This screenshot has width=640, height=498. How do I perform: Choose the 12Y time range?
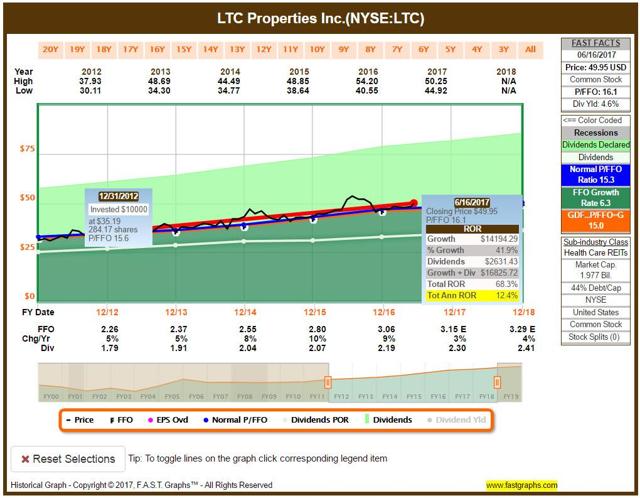tap(264, 50)
